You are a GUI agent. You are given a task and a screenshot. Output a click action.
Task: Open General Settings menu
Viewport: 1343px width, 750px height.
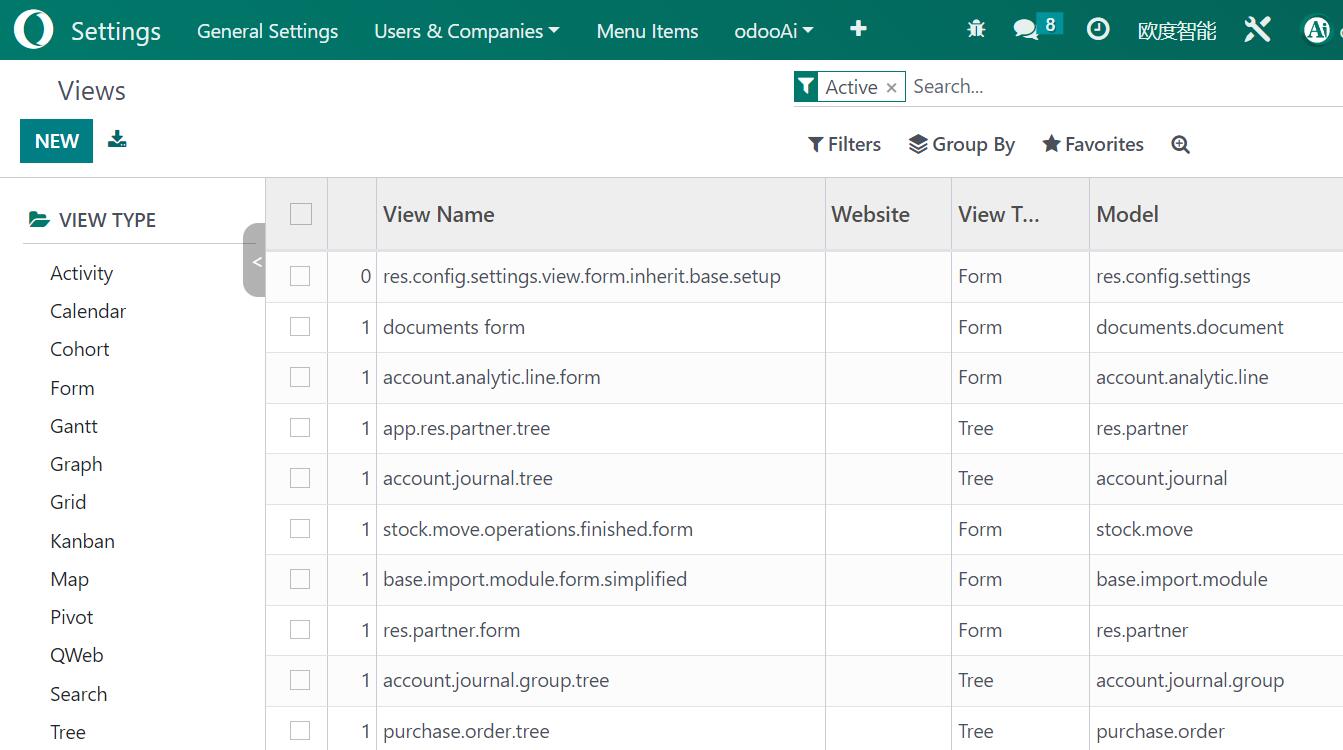[x=268, y=31]
